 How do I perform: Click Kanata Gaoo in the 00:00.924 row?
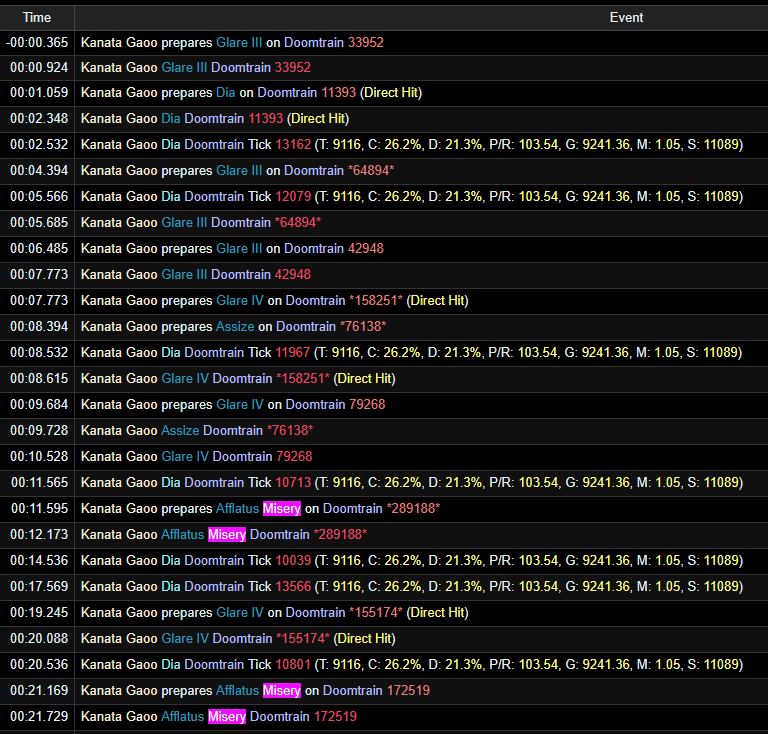(119, 68)
